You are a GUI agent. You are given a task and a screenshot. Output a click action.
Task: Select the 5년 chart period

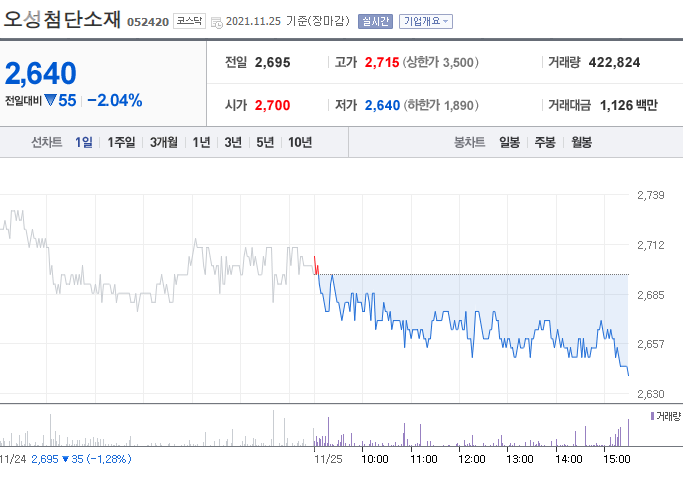pos(265,142)
